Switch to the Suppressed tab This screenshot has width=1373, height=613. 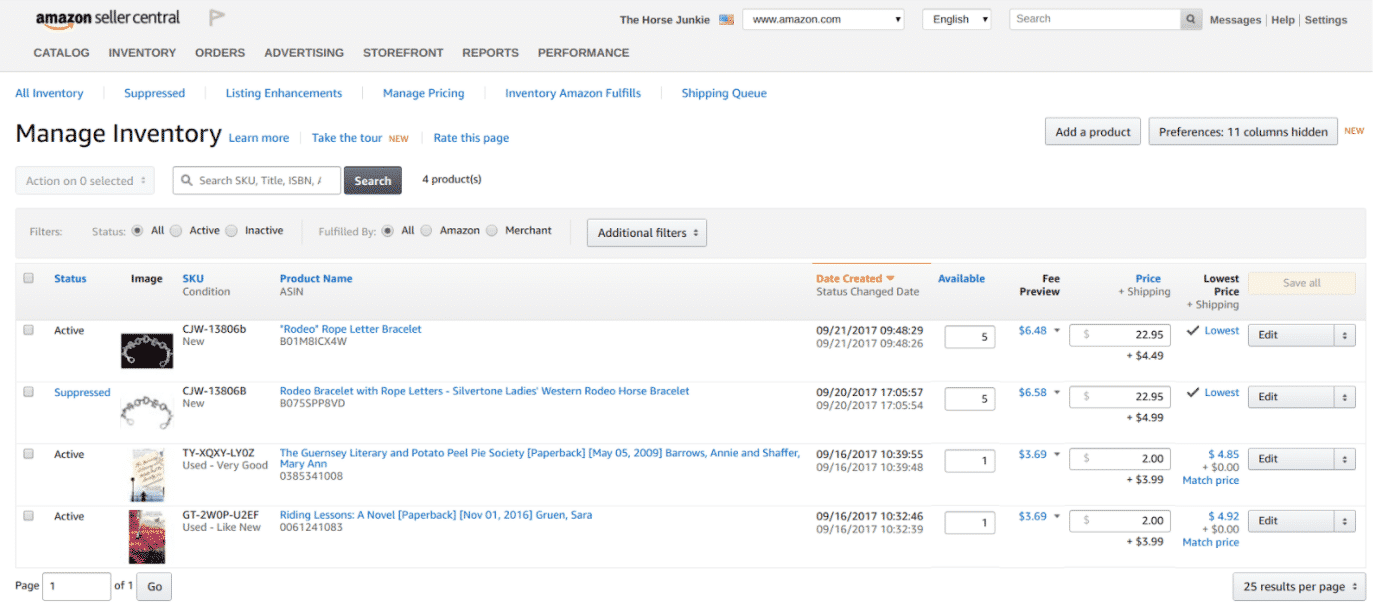pyautogui.click(x=154, y=93)
